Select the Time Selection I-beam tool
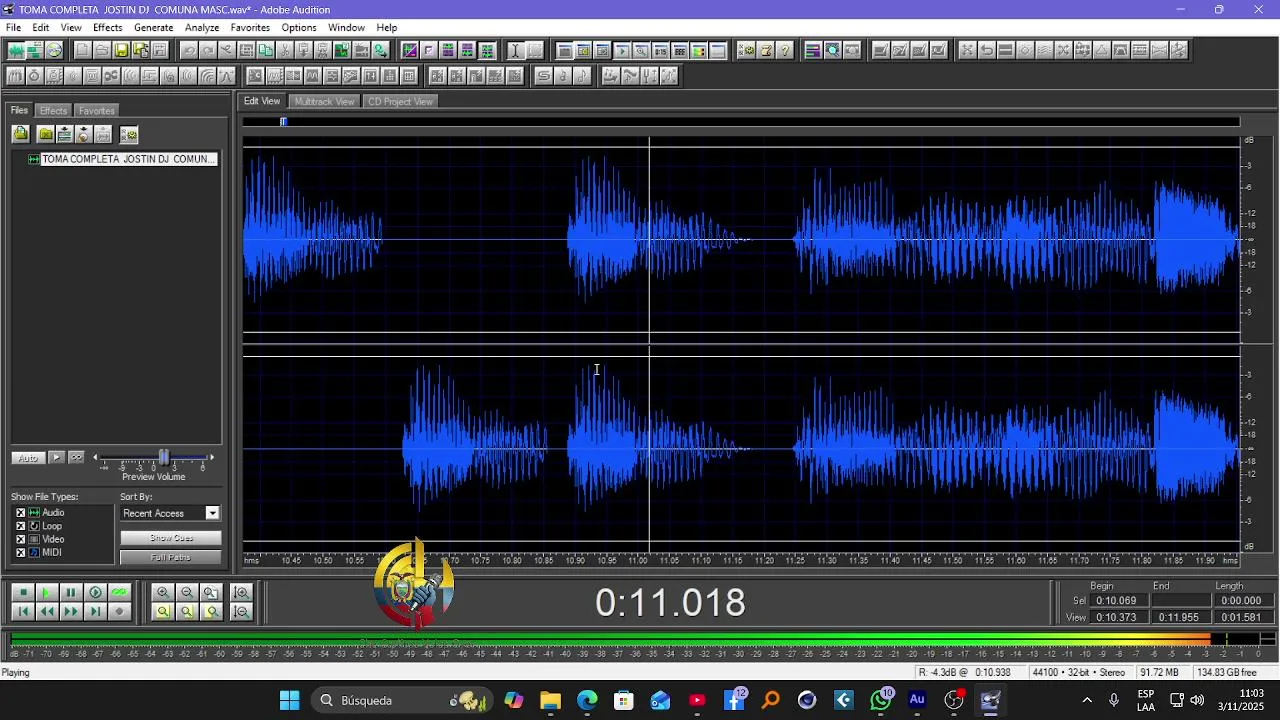The height and width of the screenshot is (720, 1280). [515, 51]
